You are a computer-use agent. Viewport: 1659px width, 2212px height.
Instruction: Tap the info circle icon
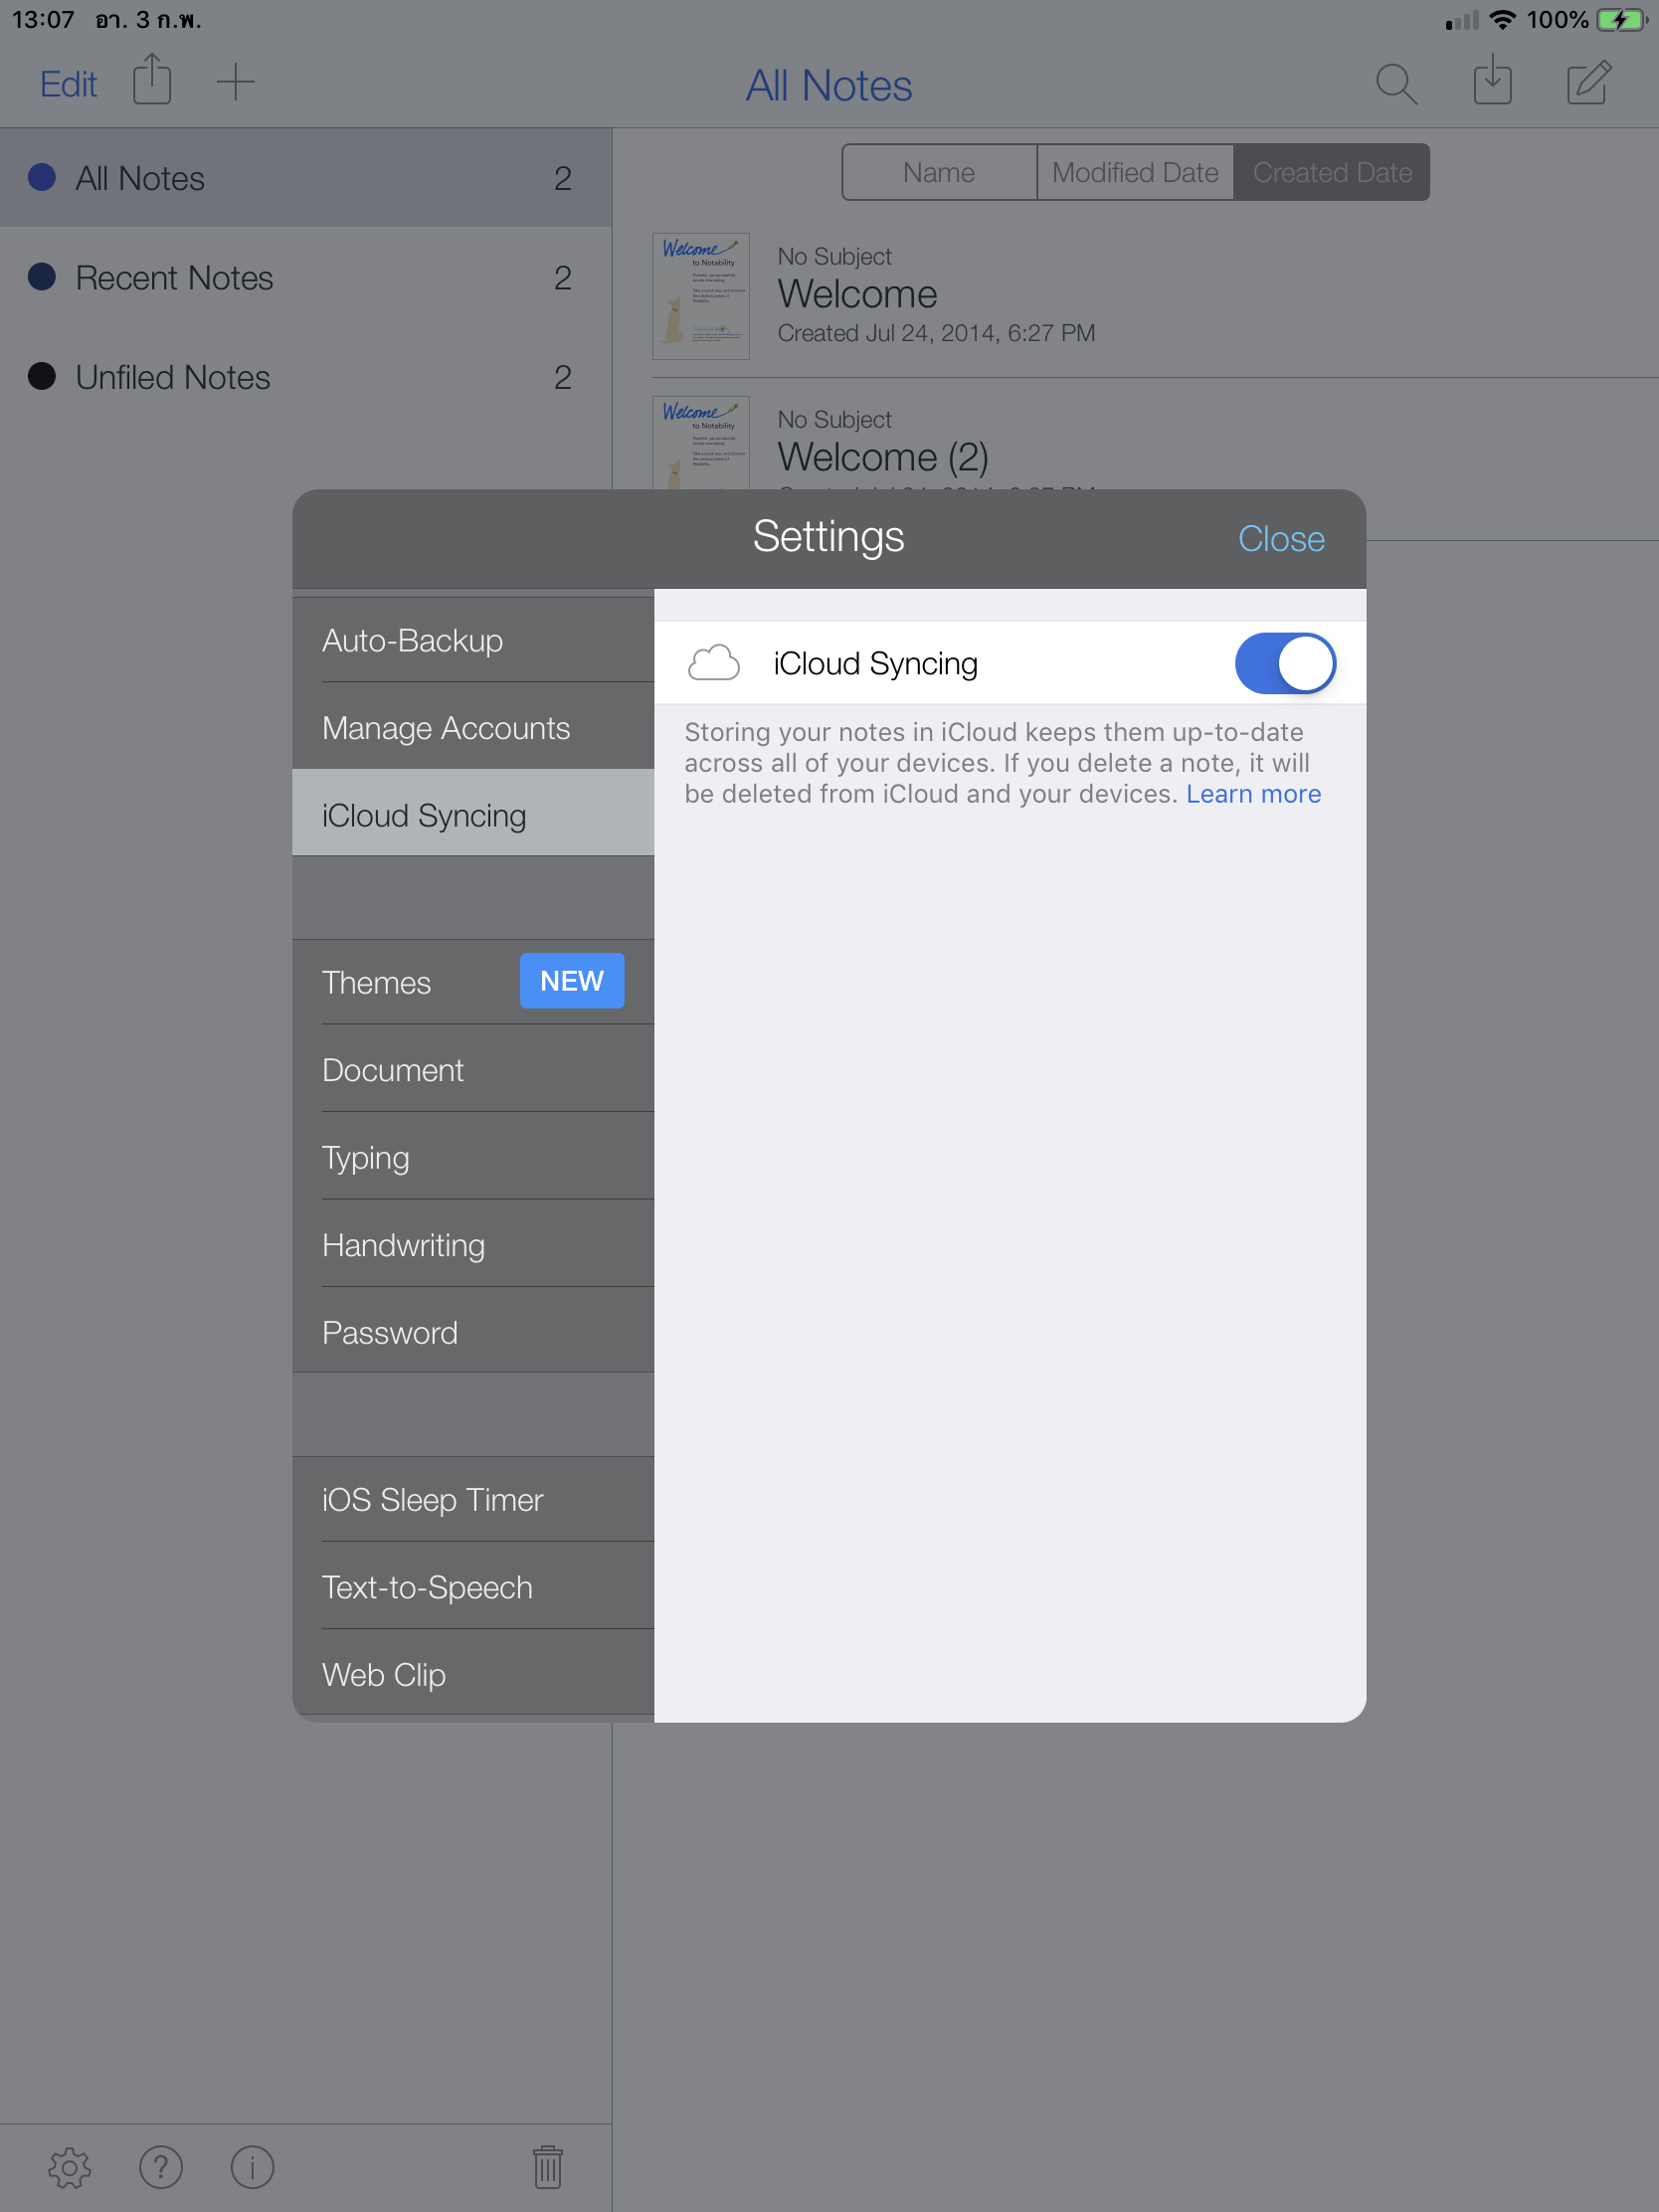pos(252,2167)
